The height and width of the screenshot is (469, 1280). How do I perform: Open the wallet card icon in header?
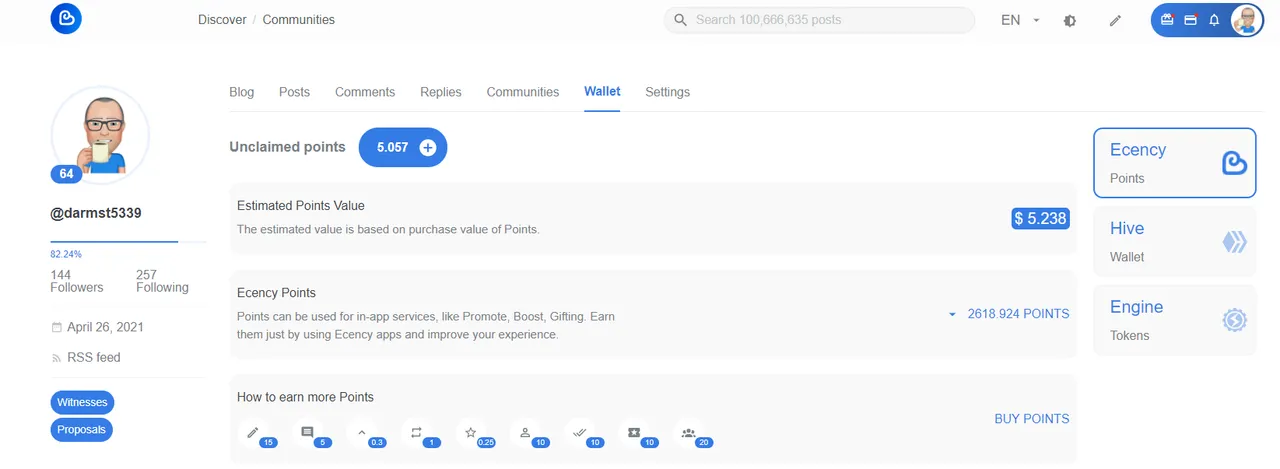coord(1190,20)
